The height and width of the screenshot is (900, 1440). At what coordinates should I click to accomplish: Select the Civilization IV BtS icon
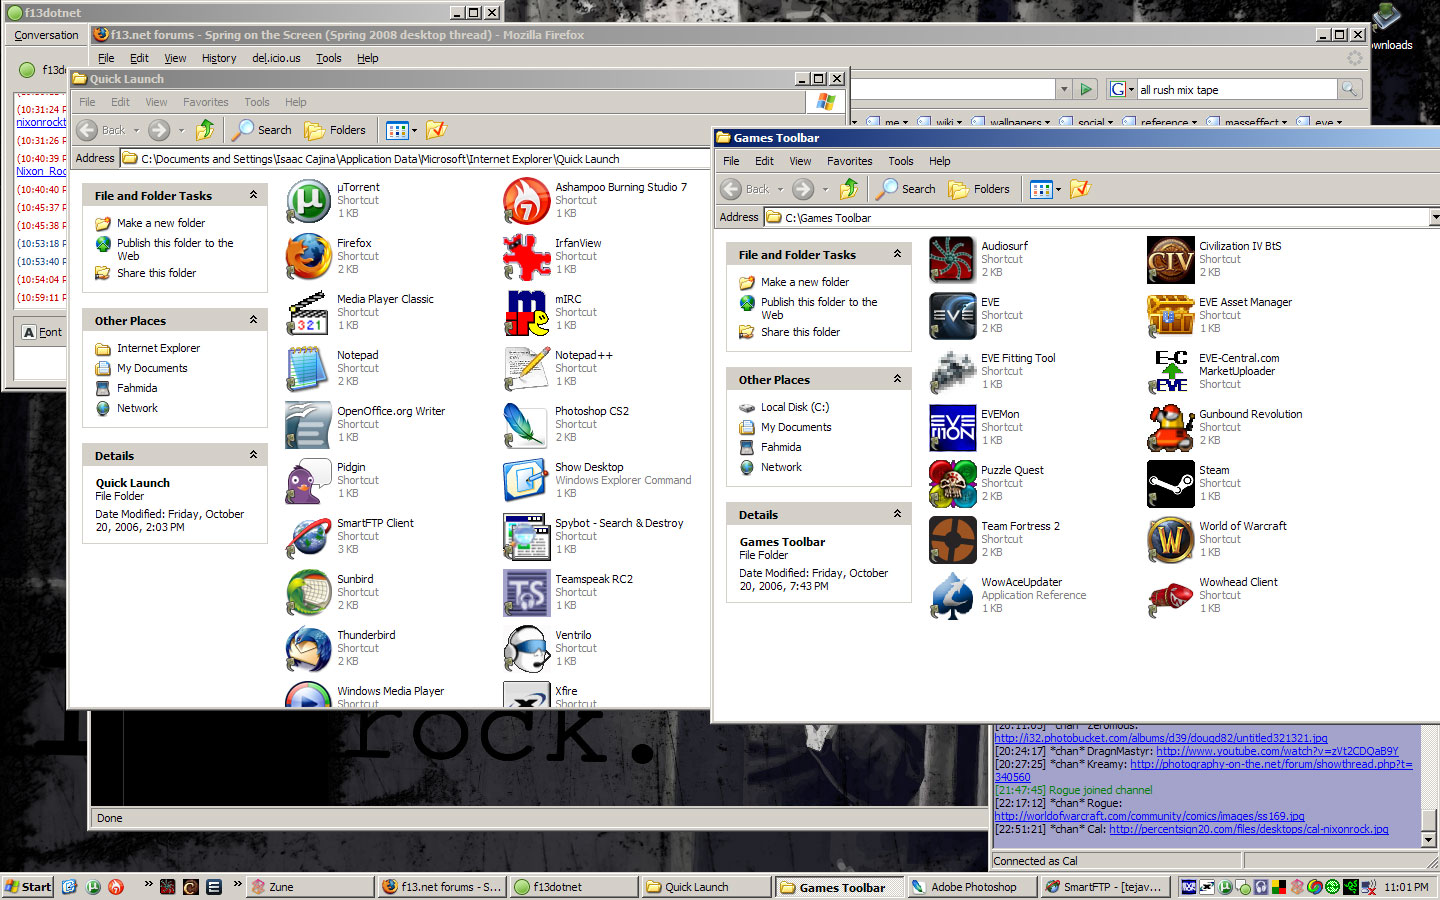(x=1171, y=259)
